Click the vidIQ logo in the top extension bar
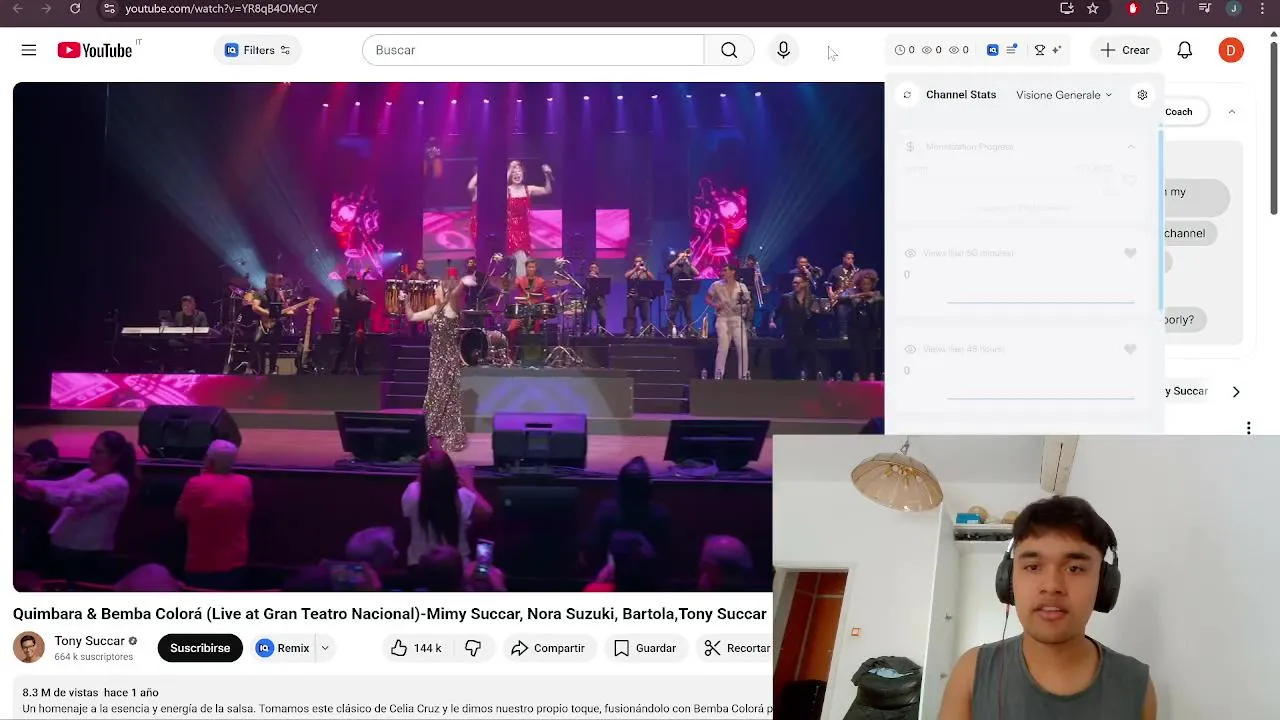Screen dimensions: 1280x720 click(993, 50)
